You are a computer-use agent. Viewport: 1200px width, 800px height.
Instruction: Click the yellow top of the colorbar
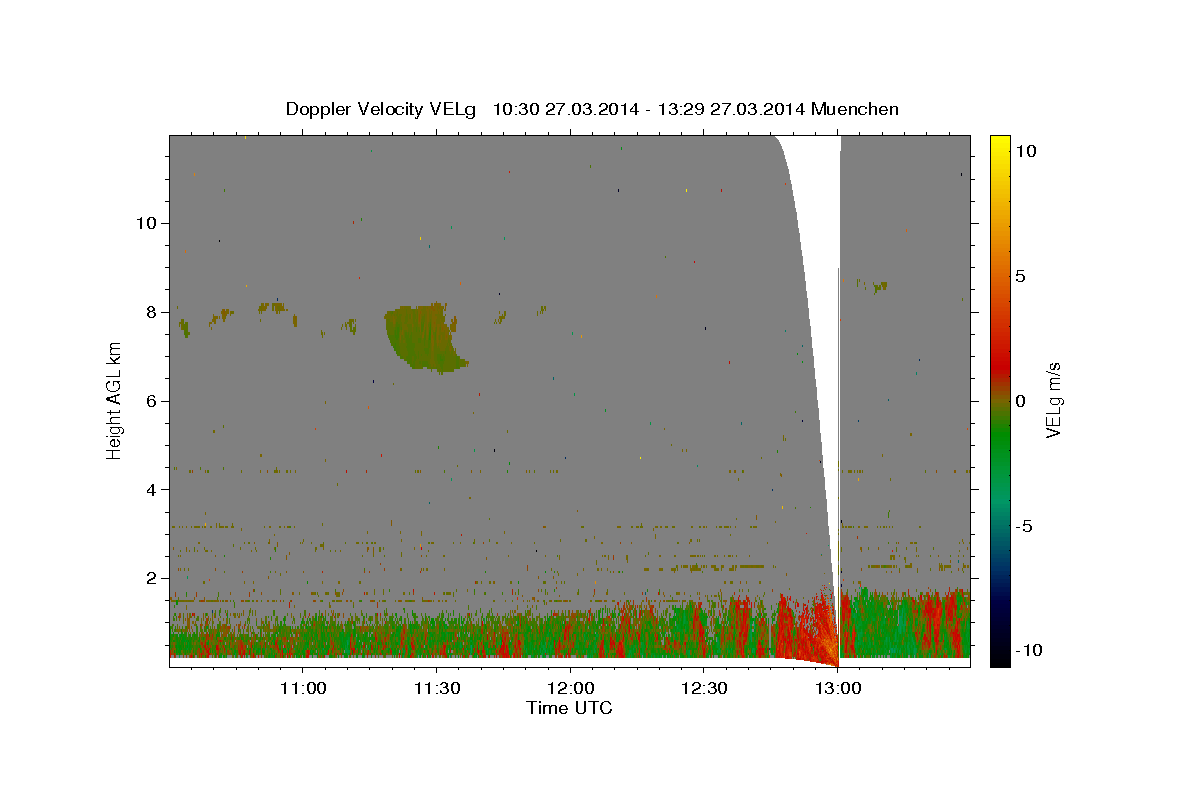tap(999, 145)
